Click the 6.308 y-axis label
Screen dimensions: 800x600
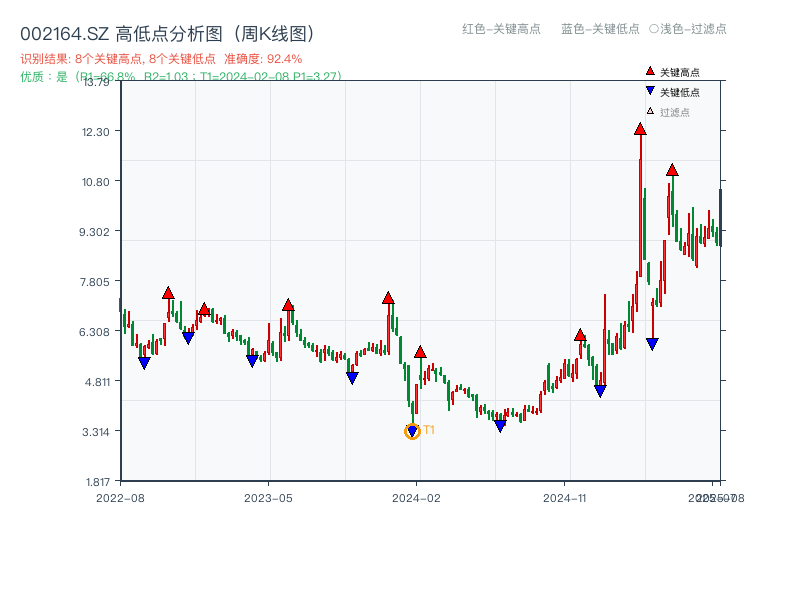click(94, 332)
